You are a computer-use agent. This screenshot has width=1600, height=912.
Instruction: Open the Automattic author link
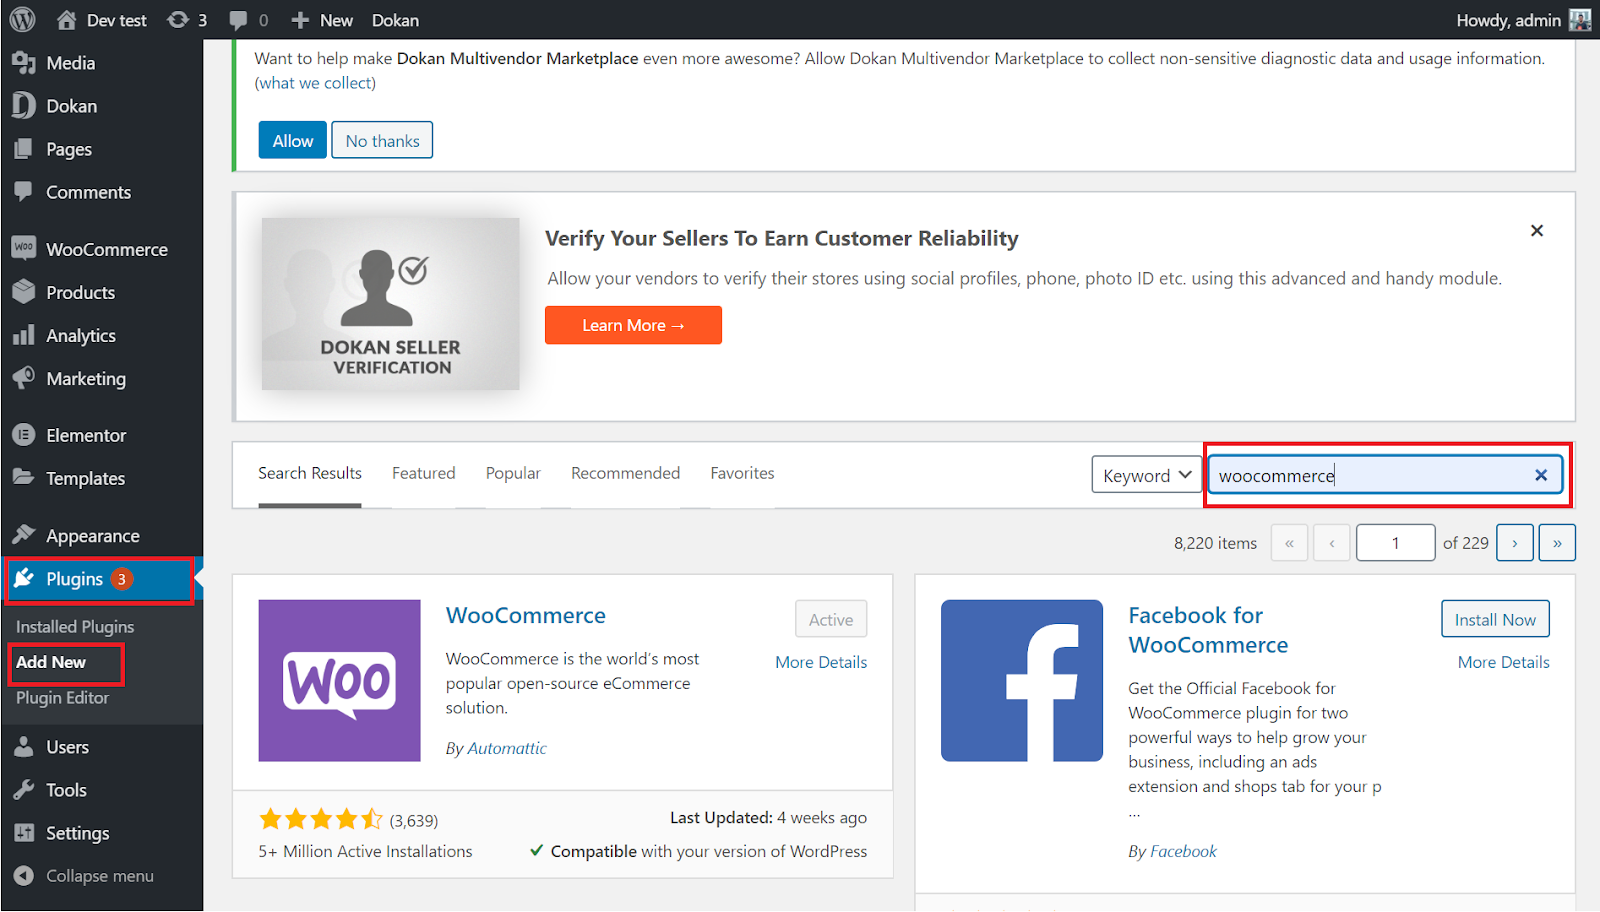pos(507,748)
